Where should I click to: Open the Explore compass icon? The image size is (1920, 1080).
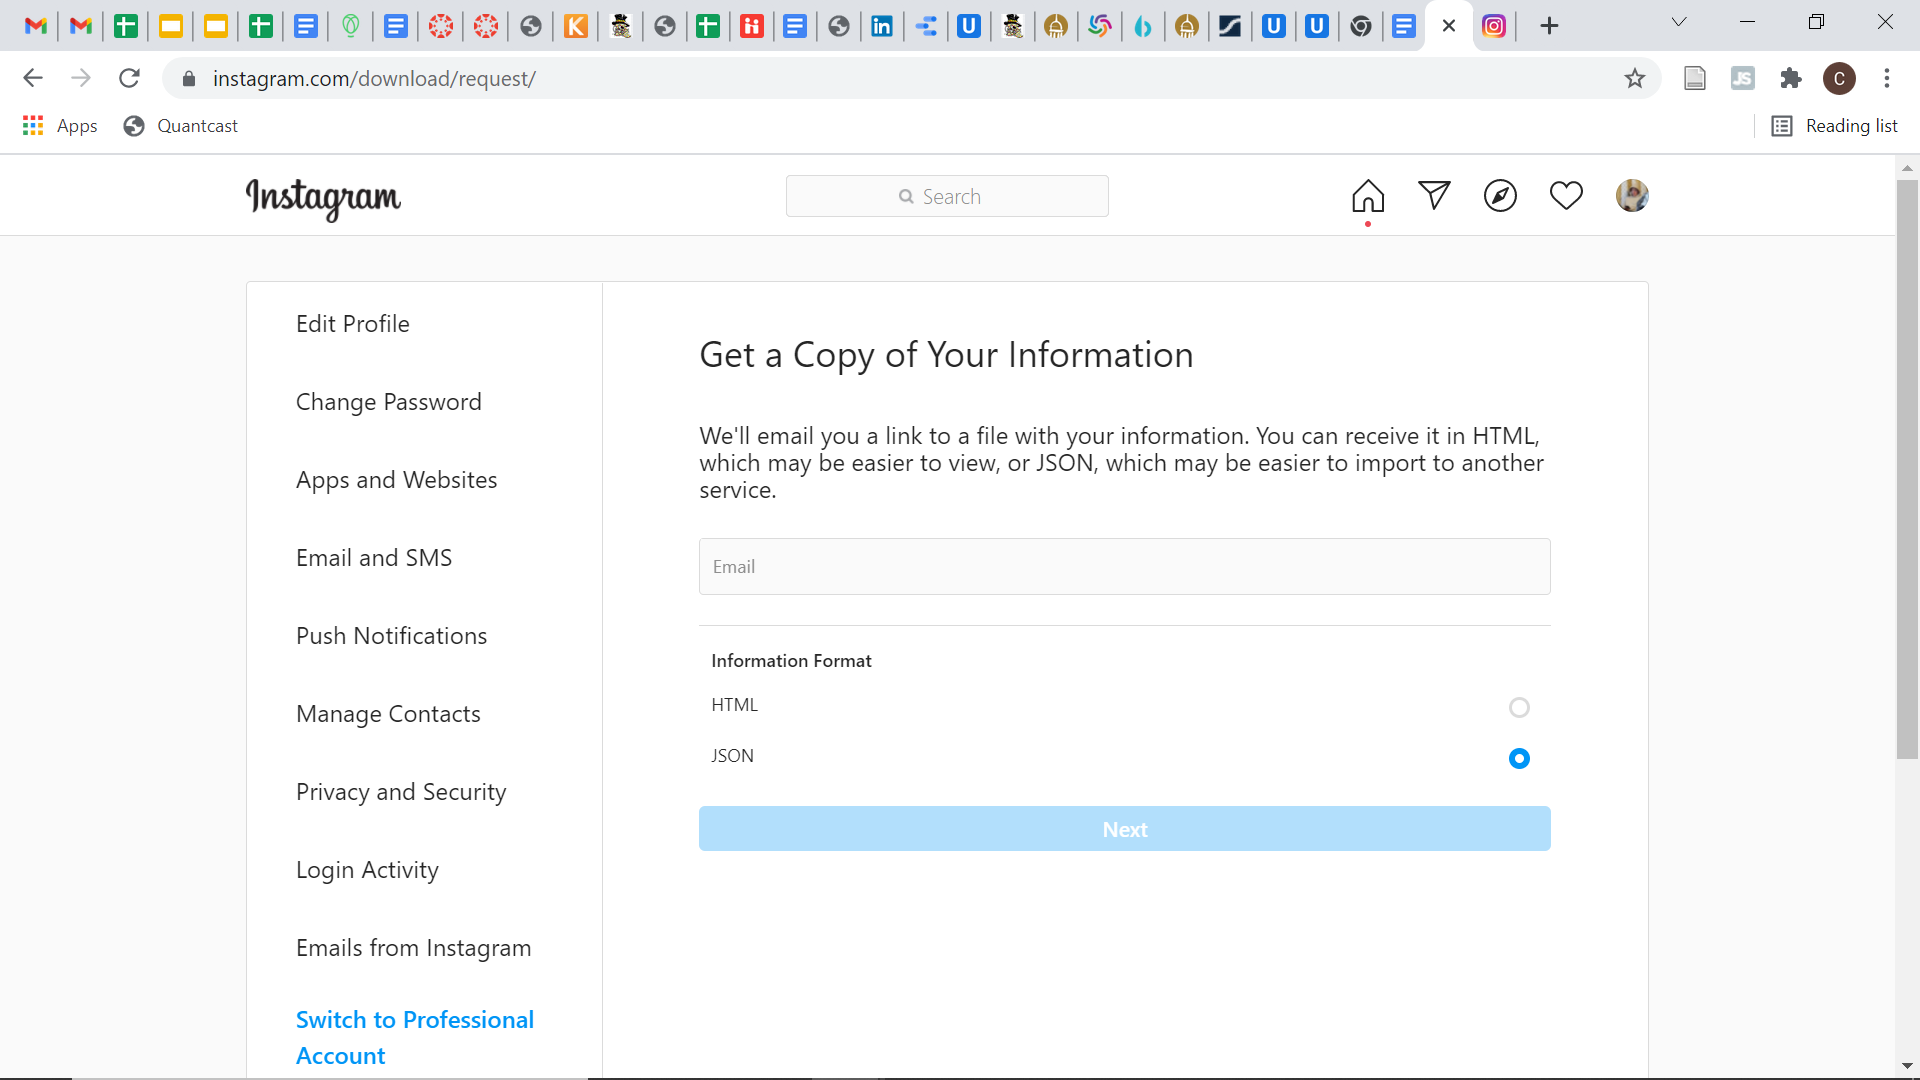tap(1500, 196)
